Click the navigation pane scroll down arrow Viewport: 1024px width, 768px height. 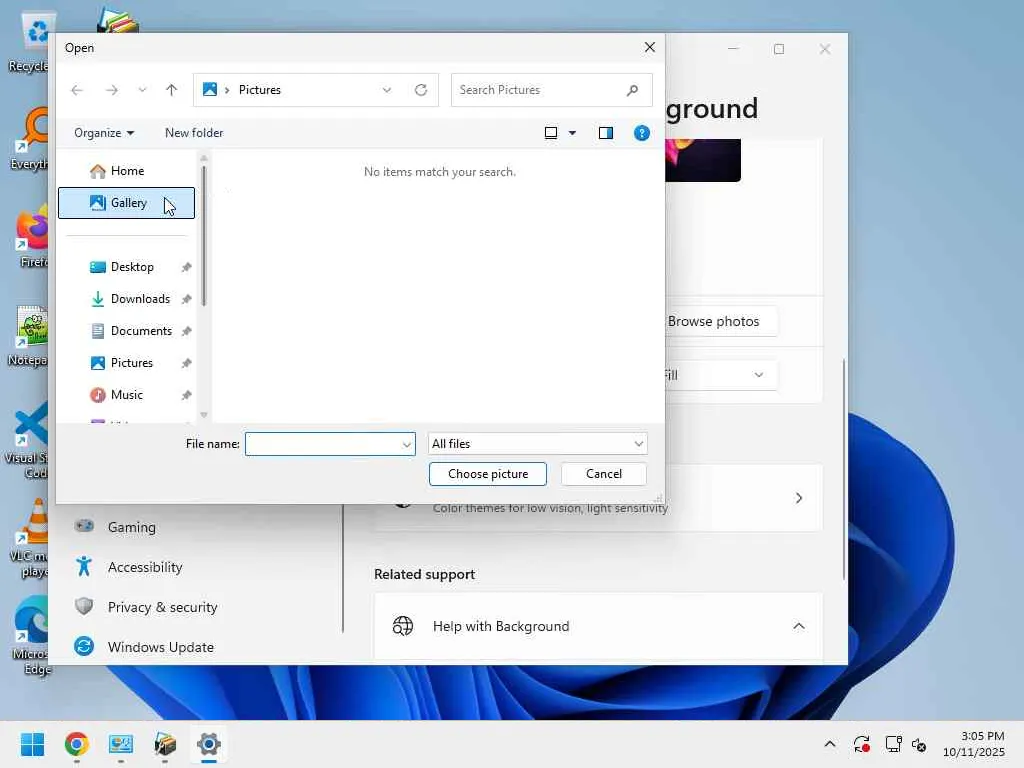(204, 415)
